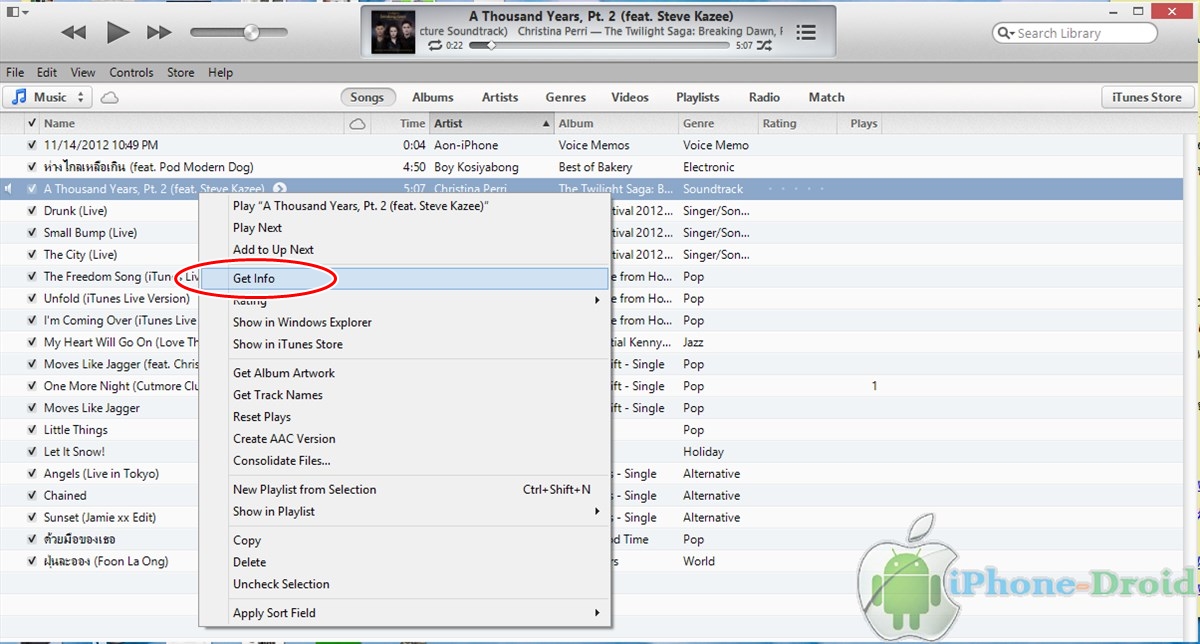Toggle the repeat icon in now playing
The image size is (1200, 644).
point(436,46)
